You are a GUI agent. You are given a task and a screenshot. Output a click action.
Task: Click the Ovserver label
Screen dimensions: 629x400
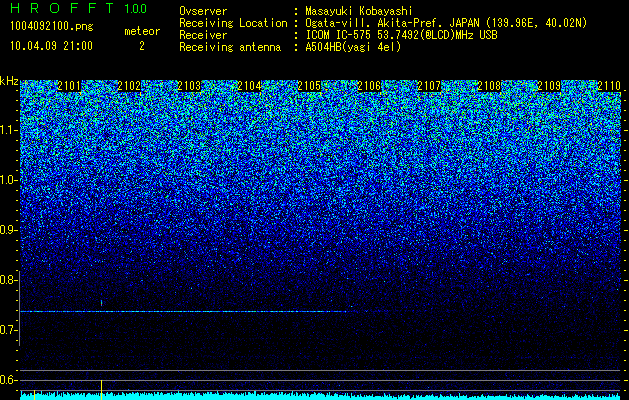(203, 11)
